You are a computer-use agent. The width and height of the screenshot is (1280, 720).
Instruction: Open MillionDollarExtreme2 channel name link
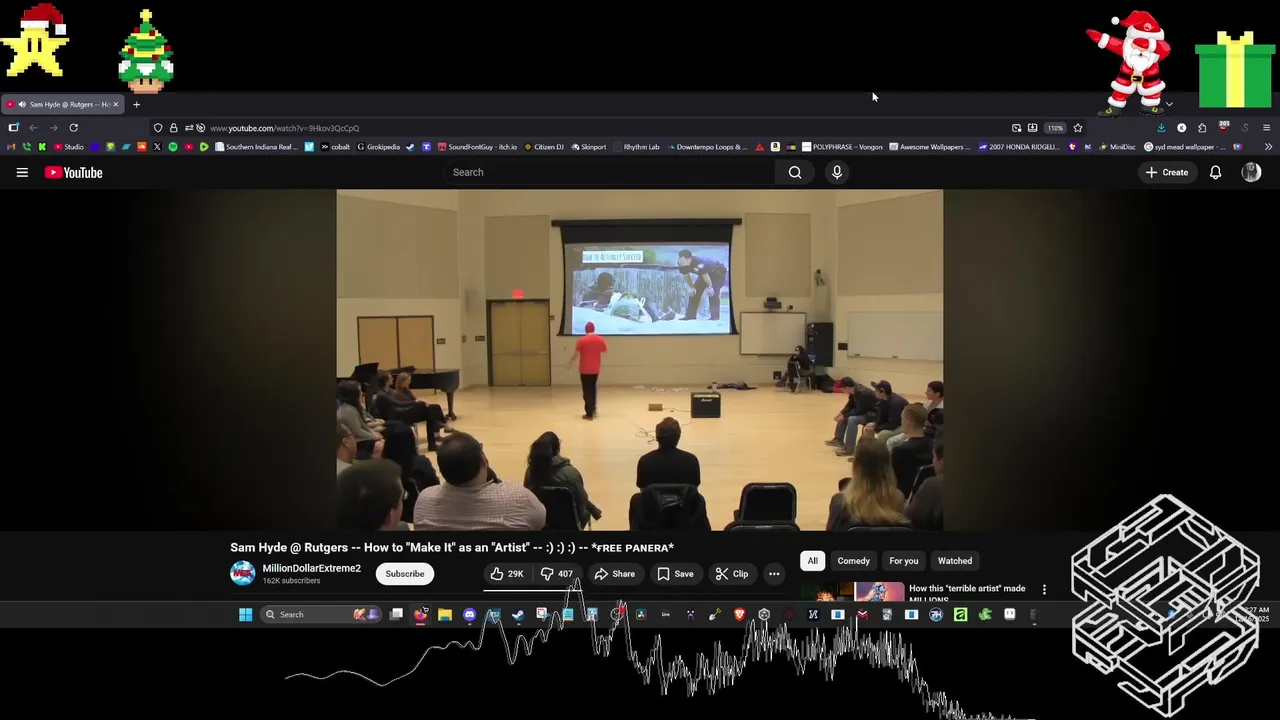(x=311, y=568)
